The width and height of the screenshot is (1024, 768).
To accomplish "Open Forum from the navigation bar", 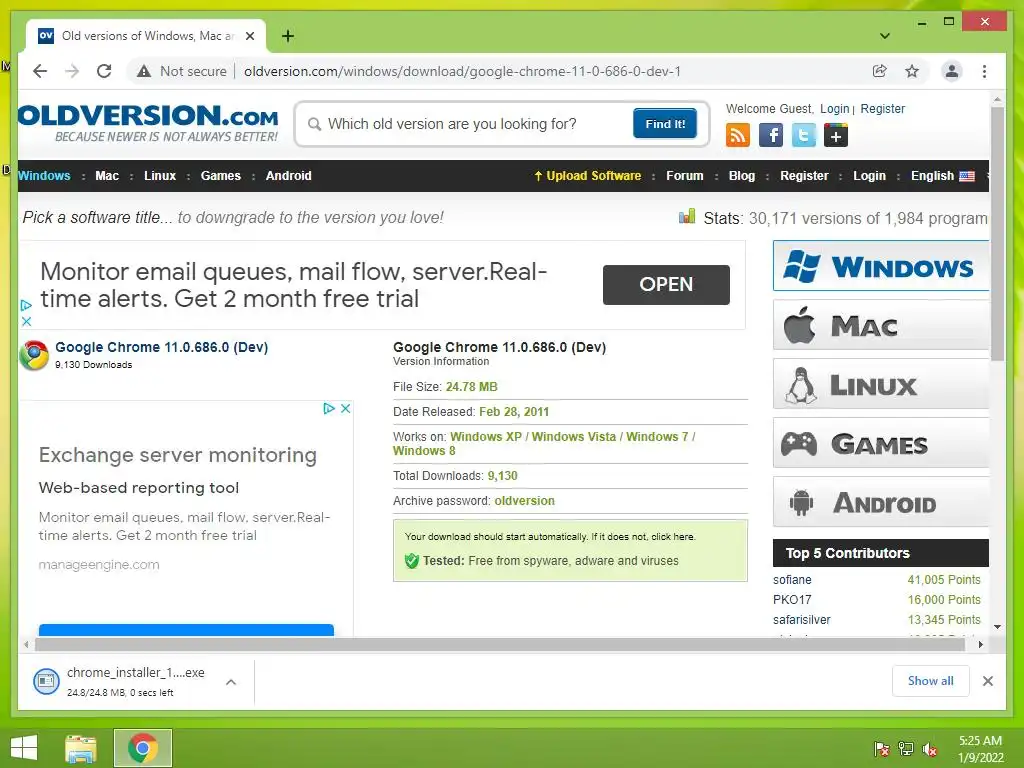I will 684,176.
